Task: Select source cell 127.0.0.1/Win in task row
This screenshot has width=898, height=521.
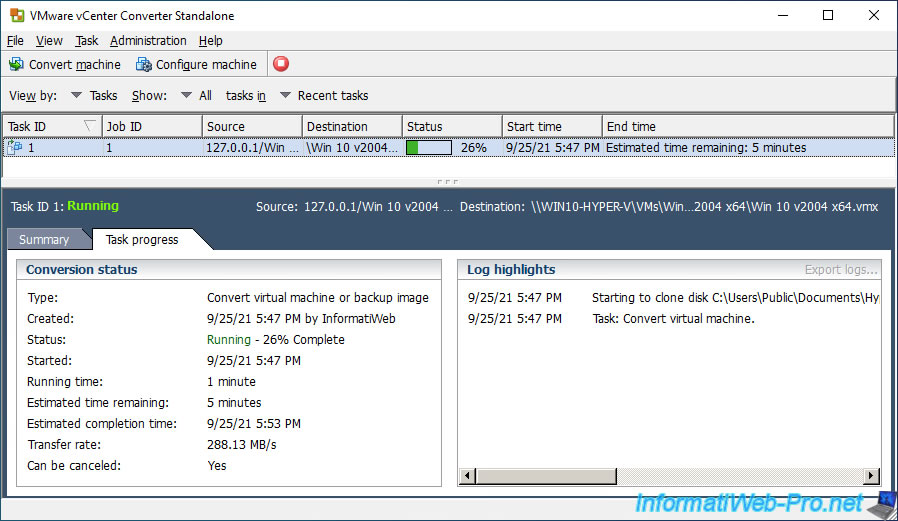Action: point(252,148)
